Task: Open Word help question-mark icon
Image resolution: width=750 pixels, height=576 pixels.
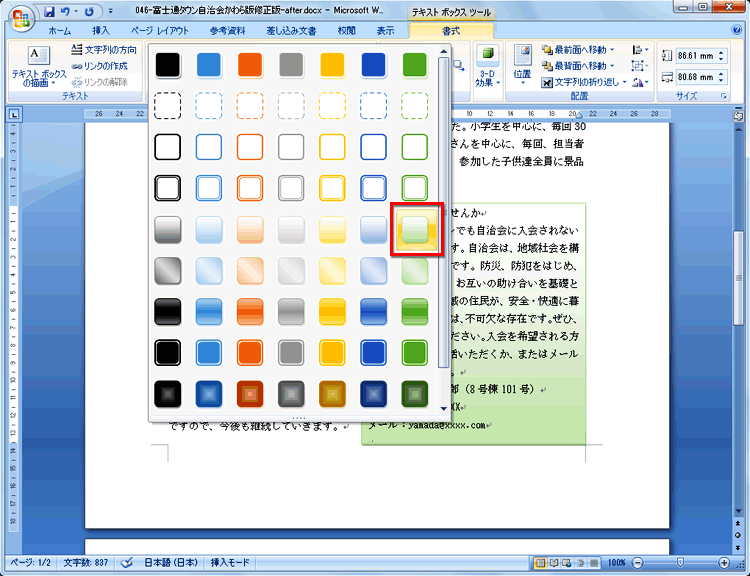Action: coord(737,30)
